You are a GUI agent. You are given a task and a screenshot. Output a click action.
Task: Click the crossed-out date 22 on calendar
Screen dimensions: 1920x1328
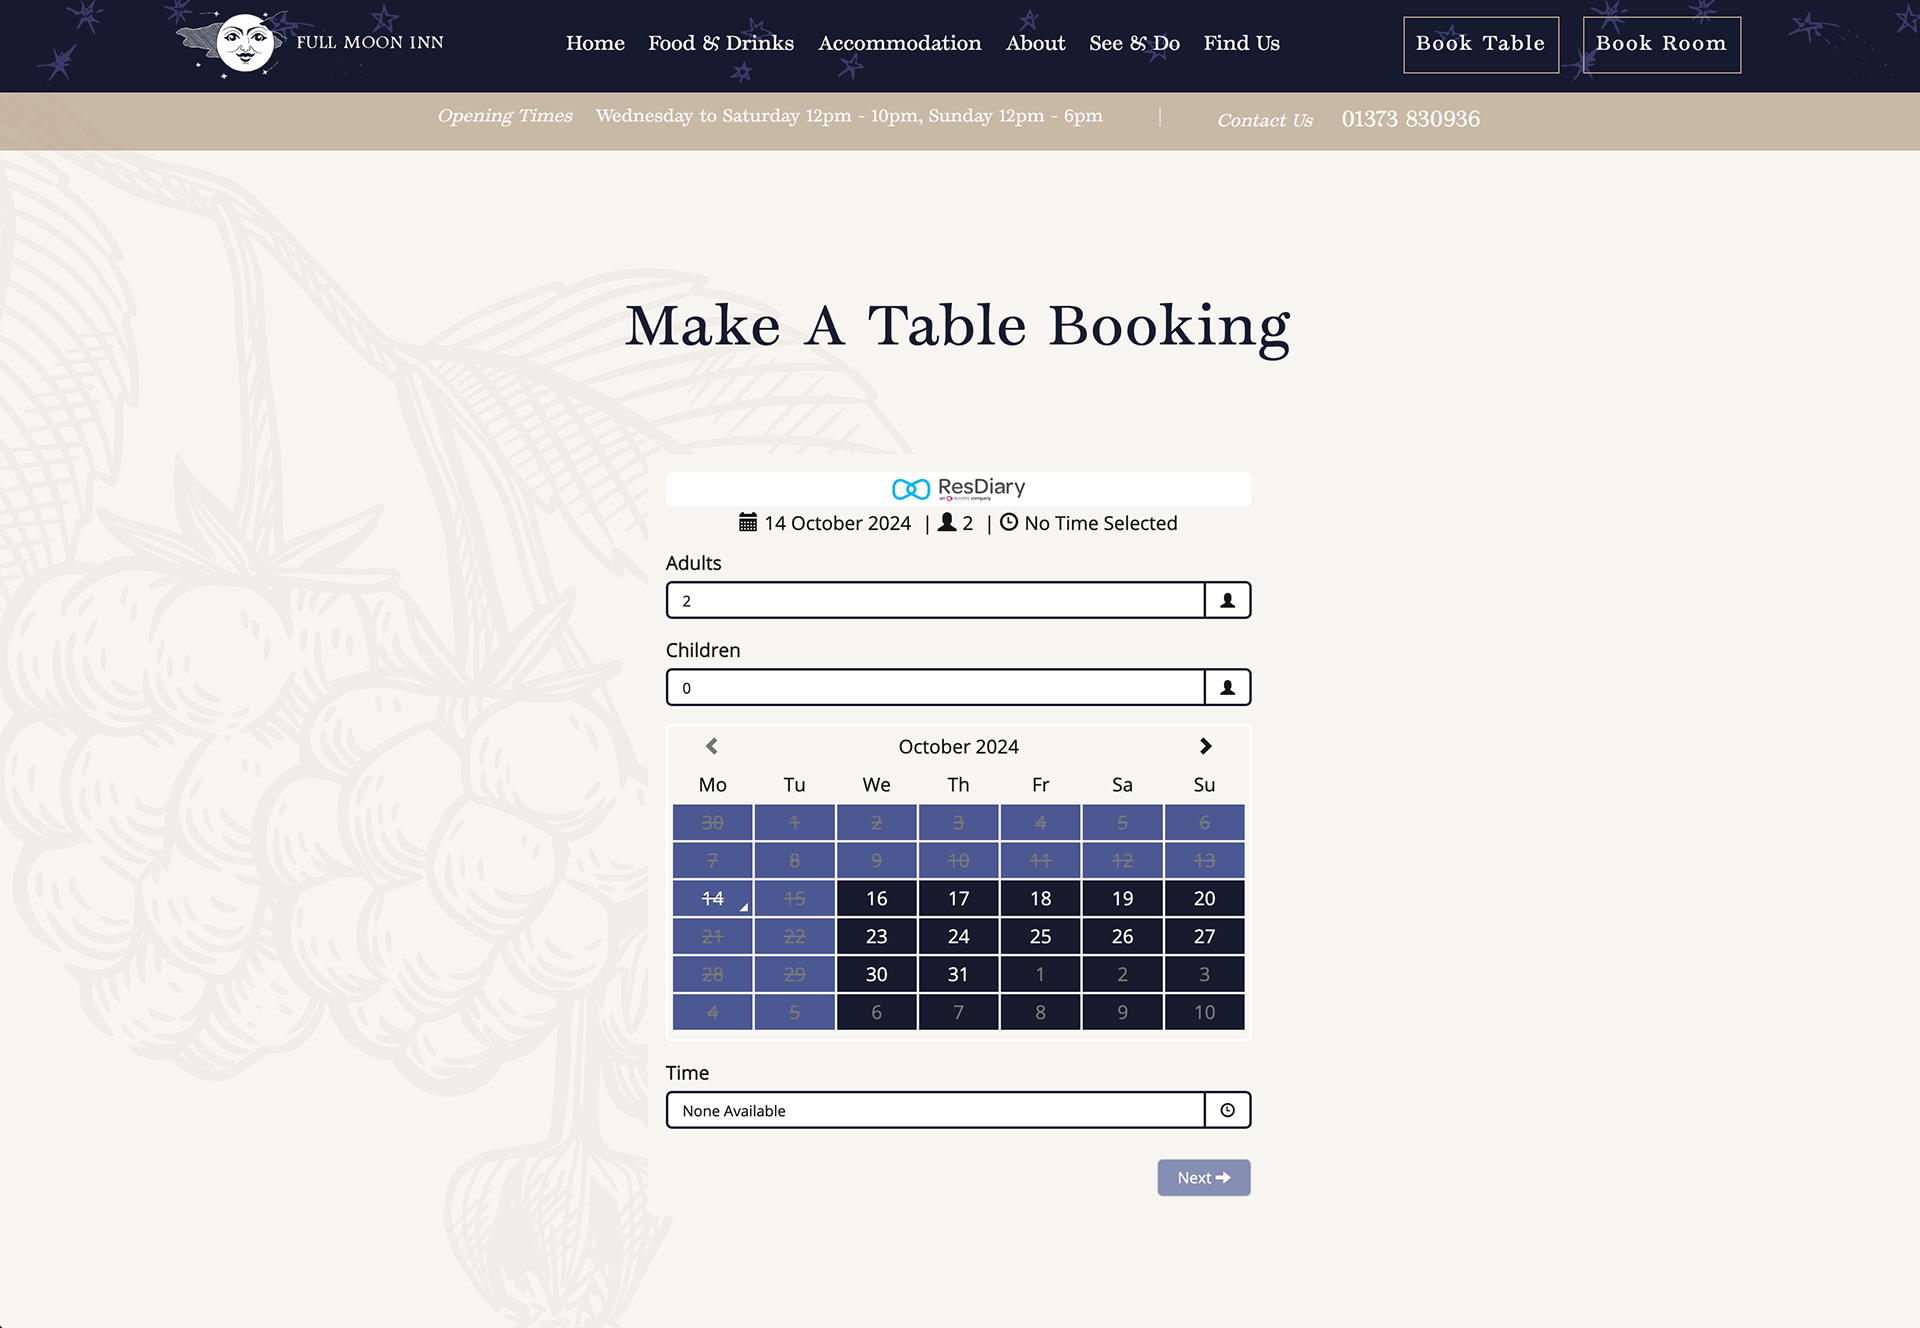(795, 936)
